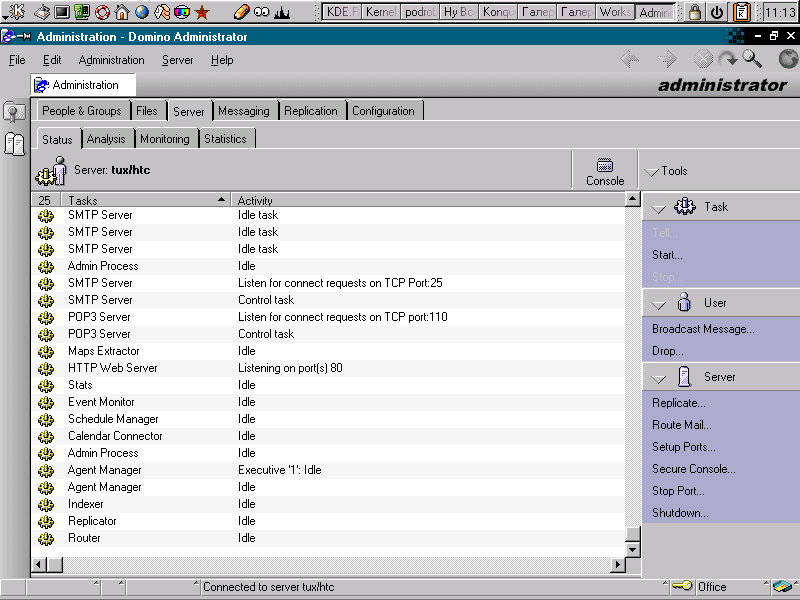Screen dimensions: 800x600
Task: Launch the terminal from the KDE panel
Action: pyautogui.click(x=62, y=12)
